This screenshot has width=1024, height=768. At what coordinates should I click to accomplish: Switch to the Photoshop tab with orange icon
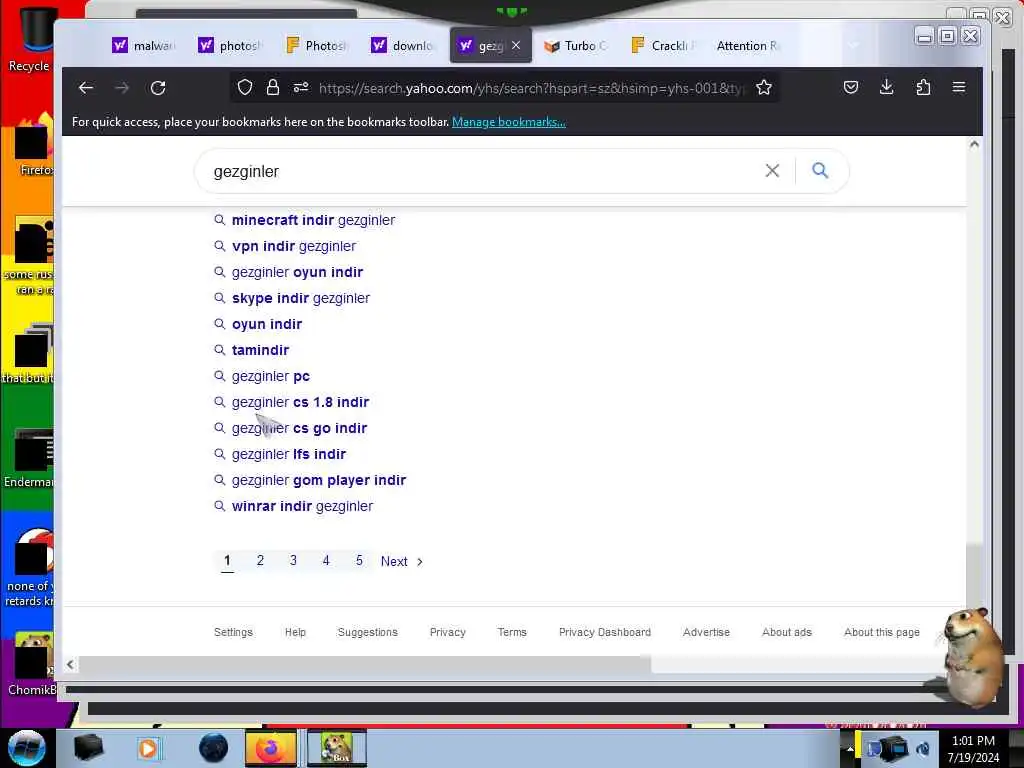tap(317, 46)
